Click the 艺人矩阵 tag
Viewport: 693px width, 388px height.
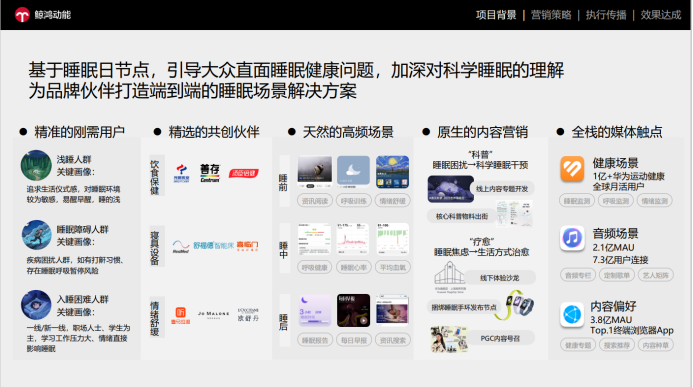655,275
